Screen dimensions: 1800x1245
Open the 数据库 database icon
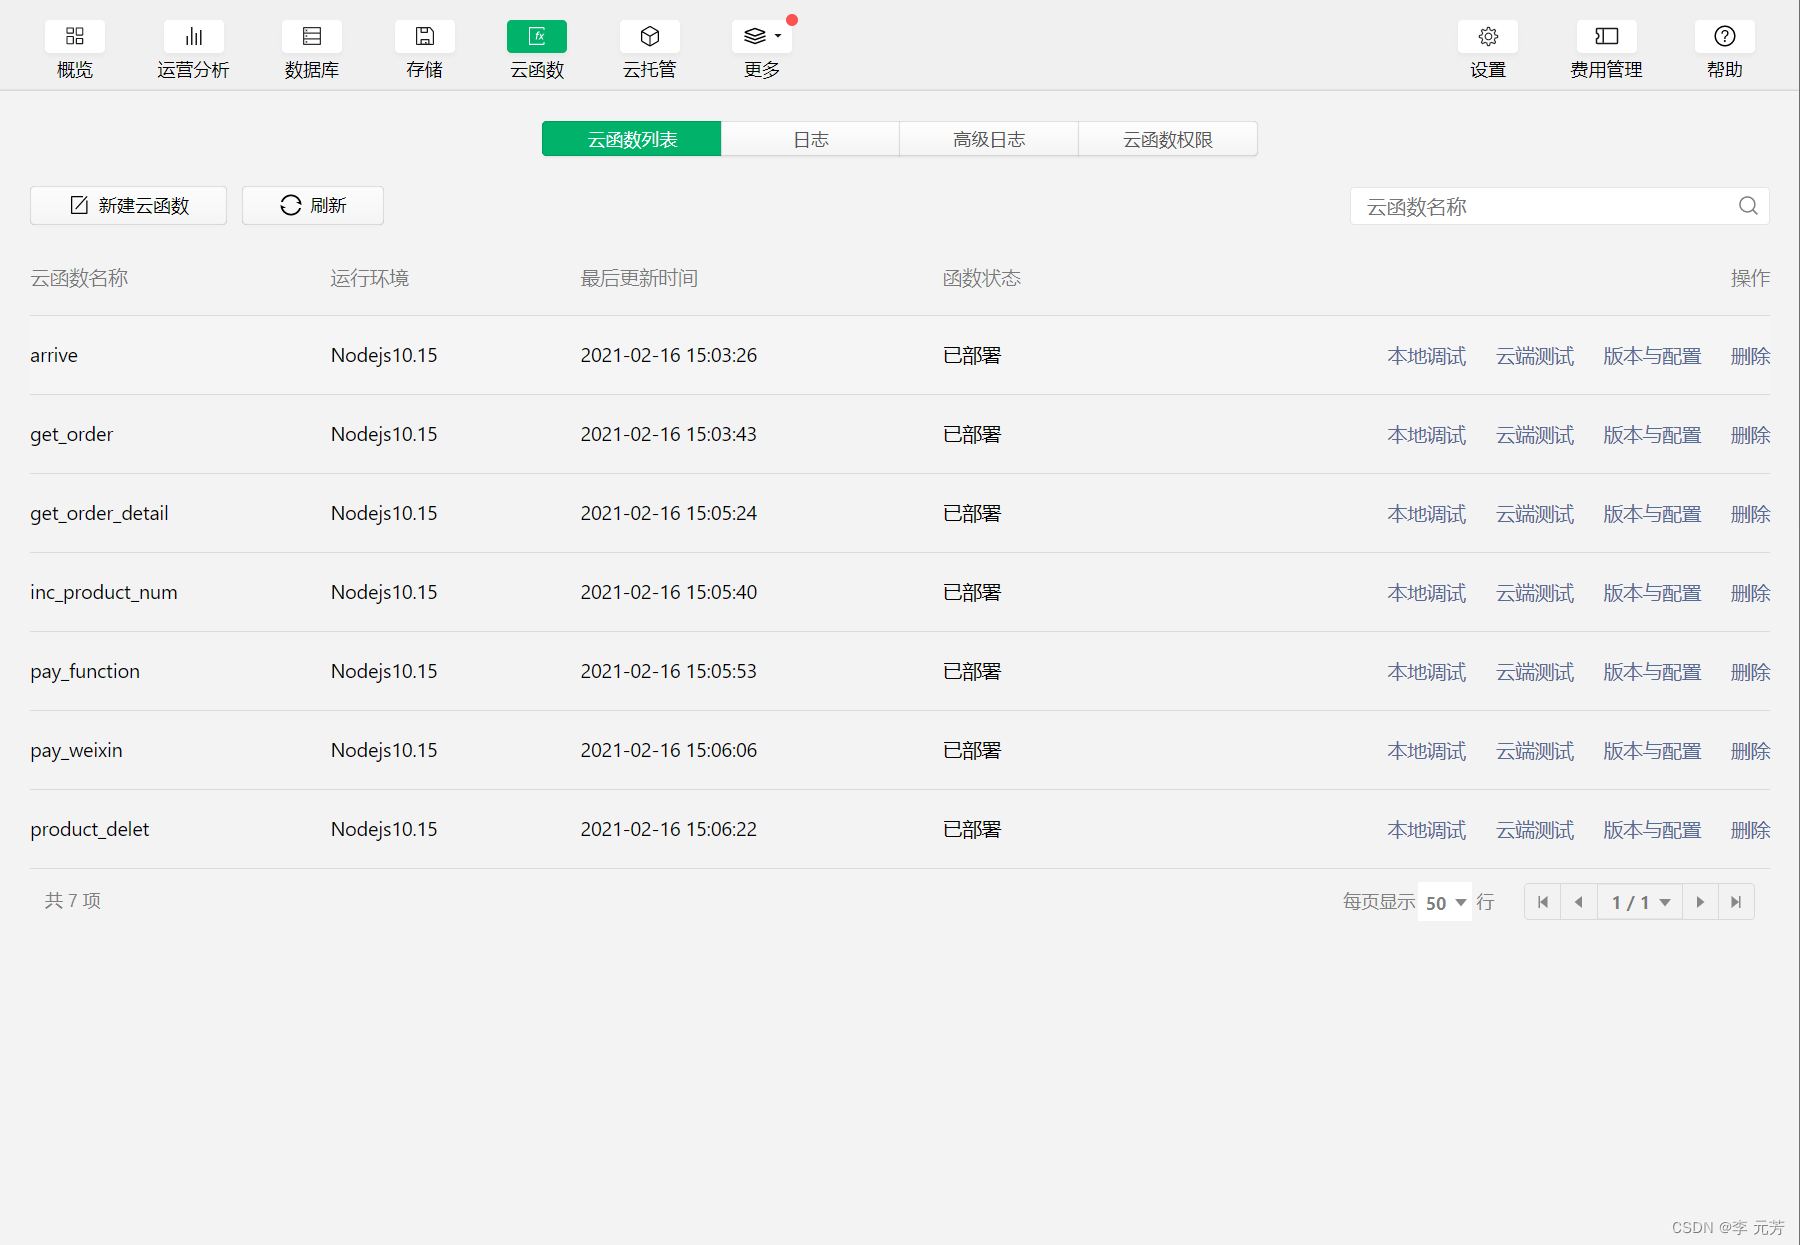pyautogui.click(x=312, y=37)
